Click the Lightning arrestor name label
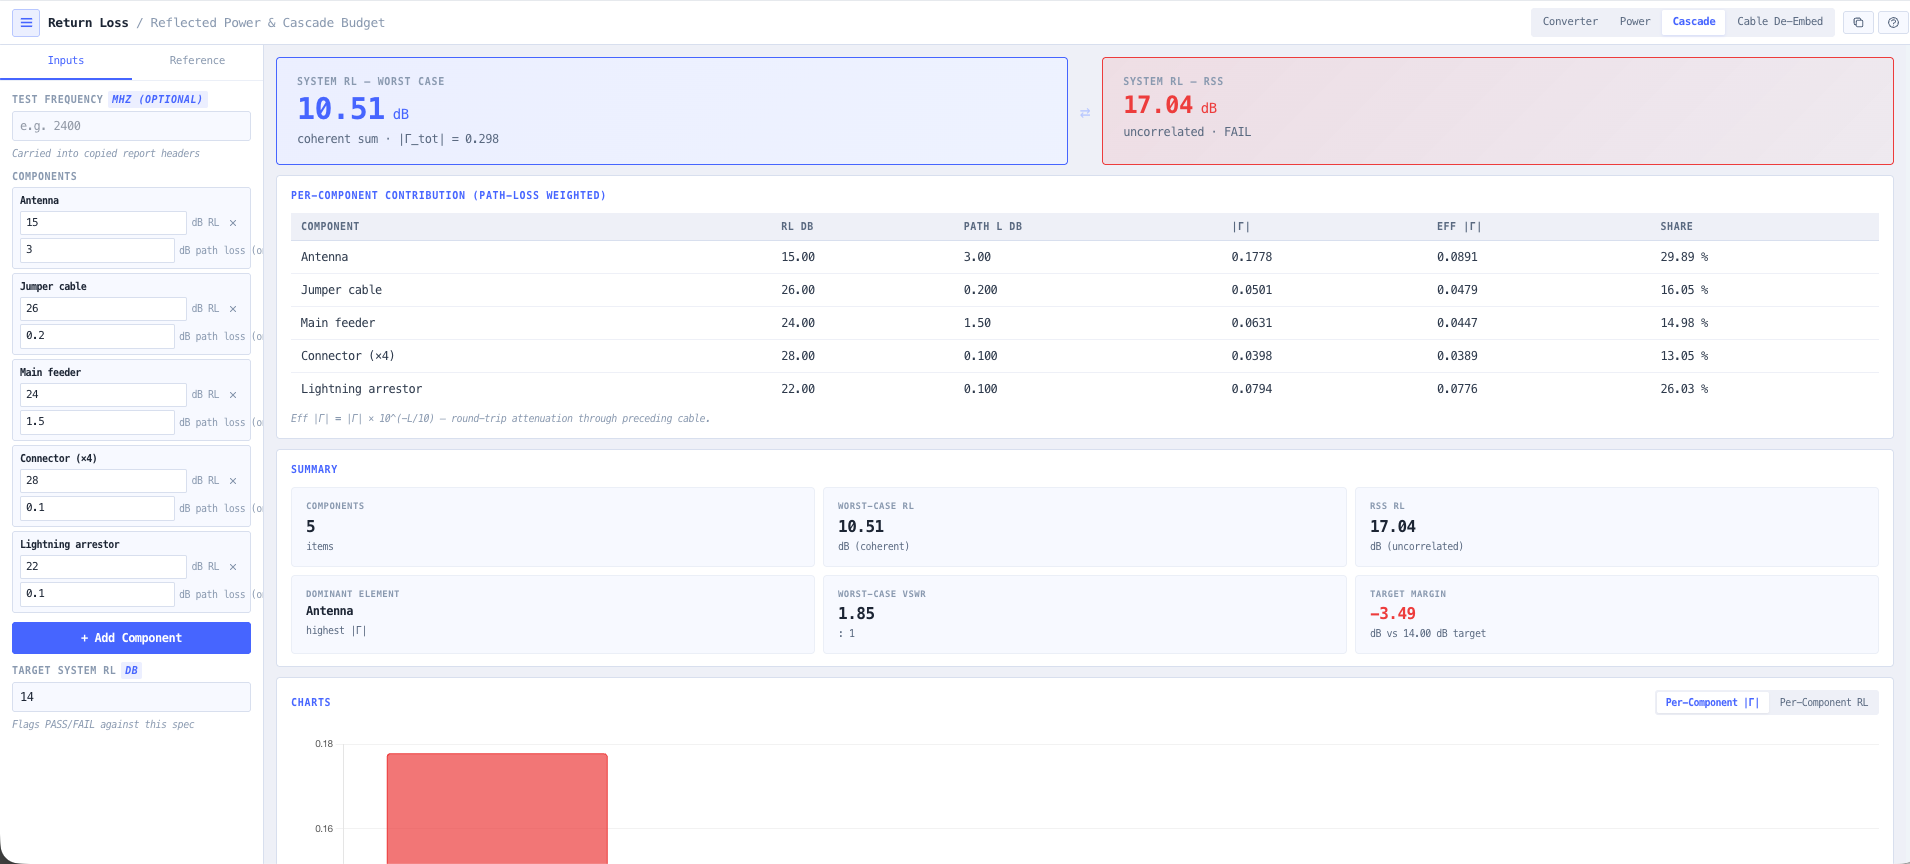 coord(70,545)
